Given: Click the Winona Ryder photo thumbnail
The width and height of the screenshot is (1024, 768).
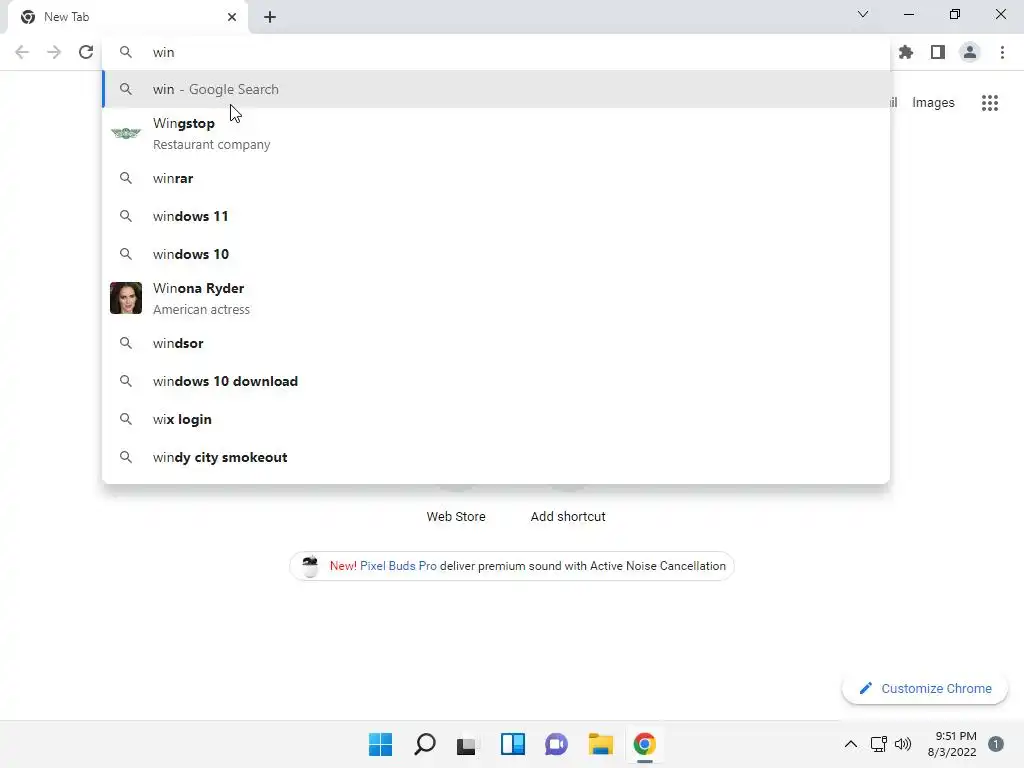Looking at the screenshot, I should point(126,298).
